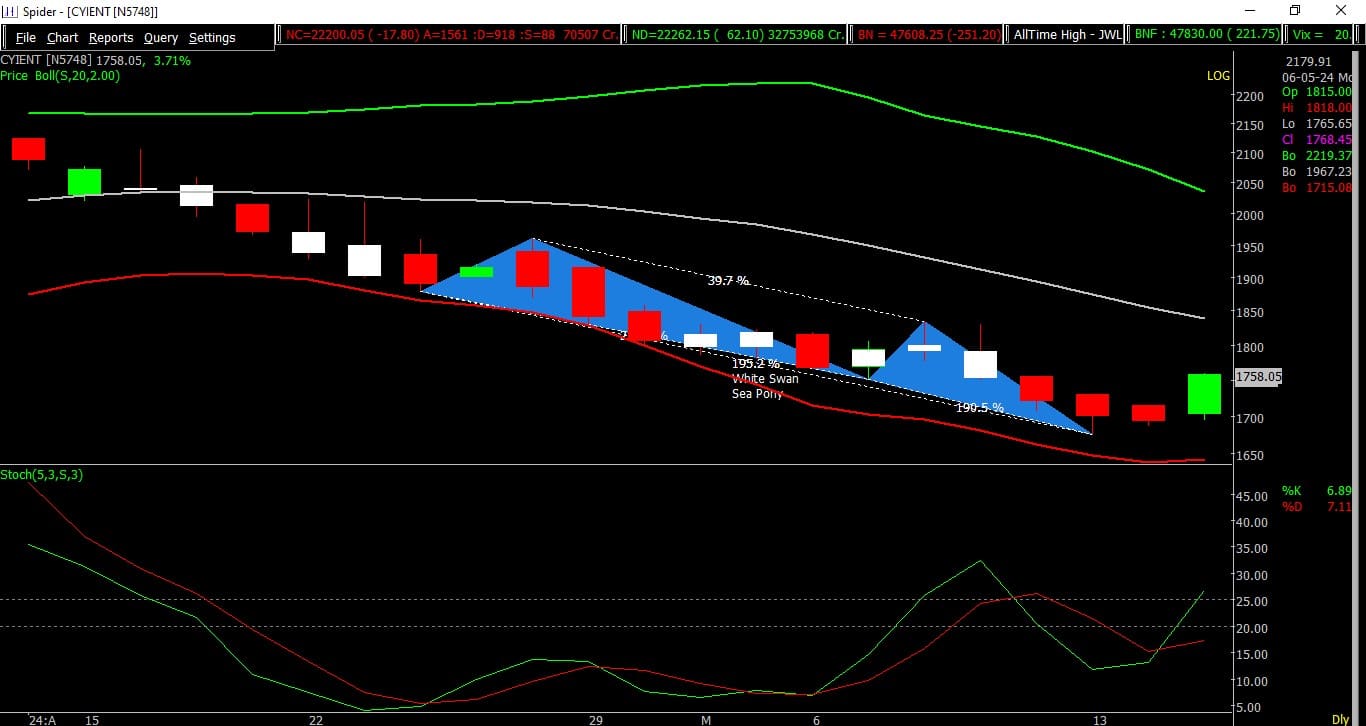Click the AllTime High - JWL ticker

point(1067,34)
